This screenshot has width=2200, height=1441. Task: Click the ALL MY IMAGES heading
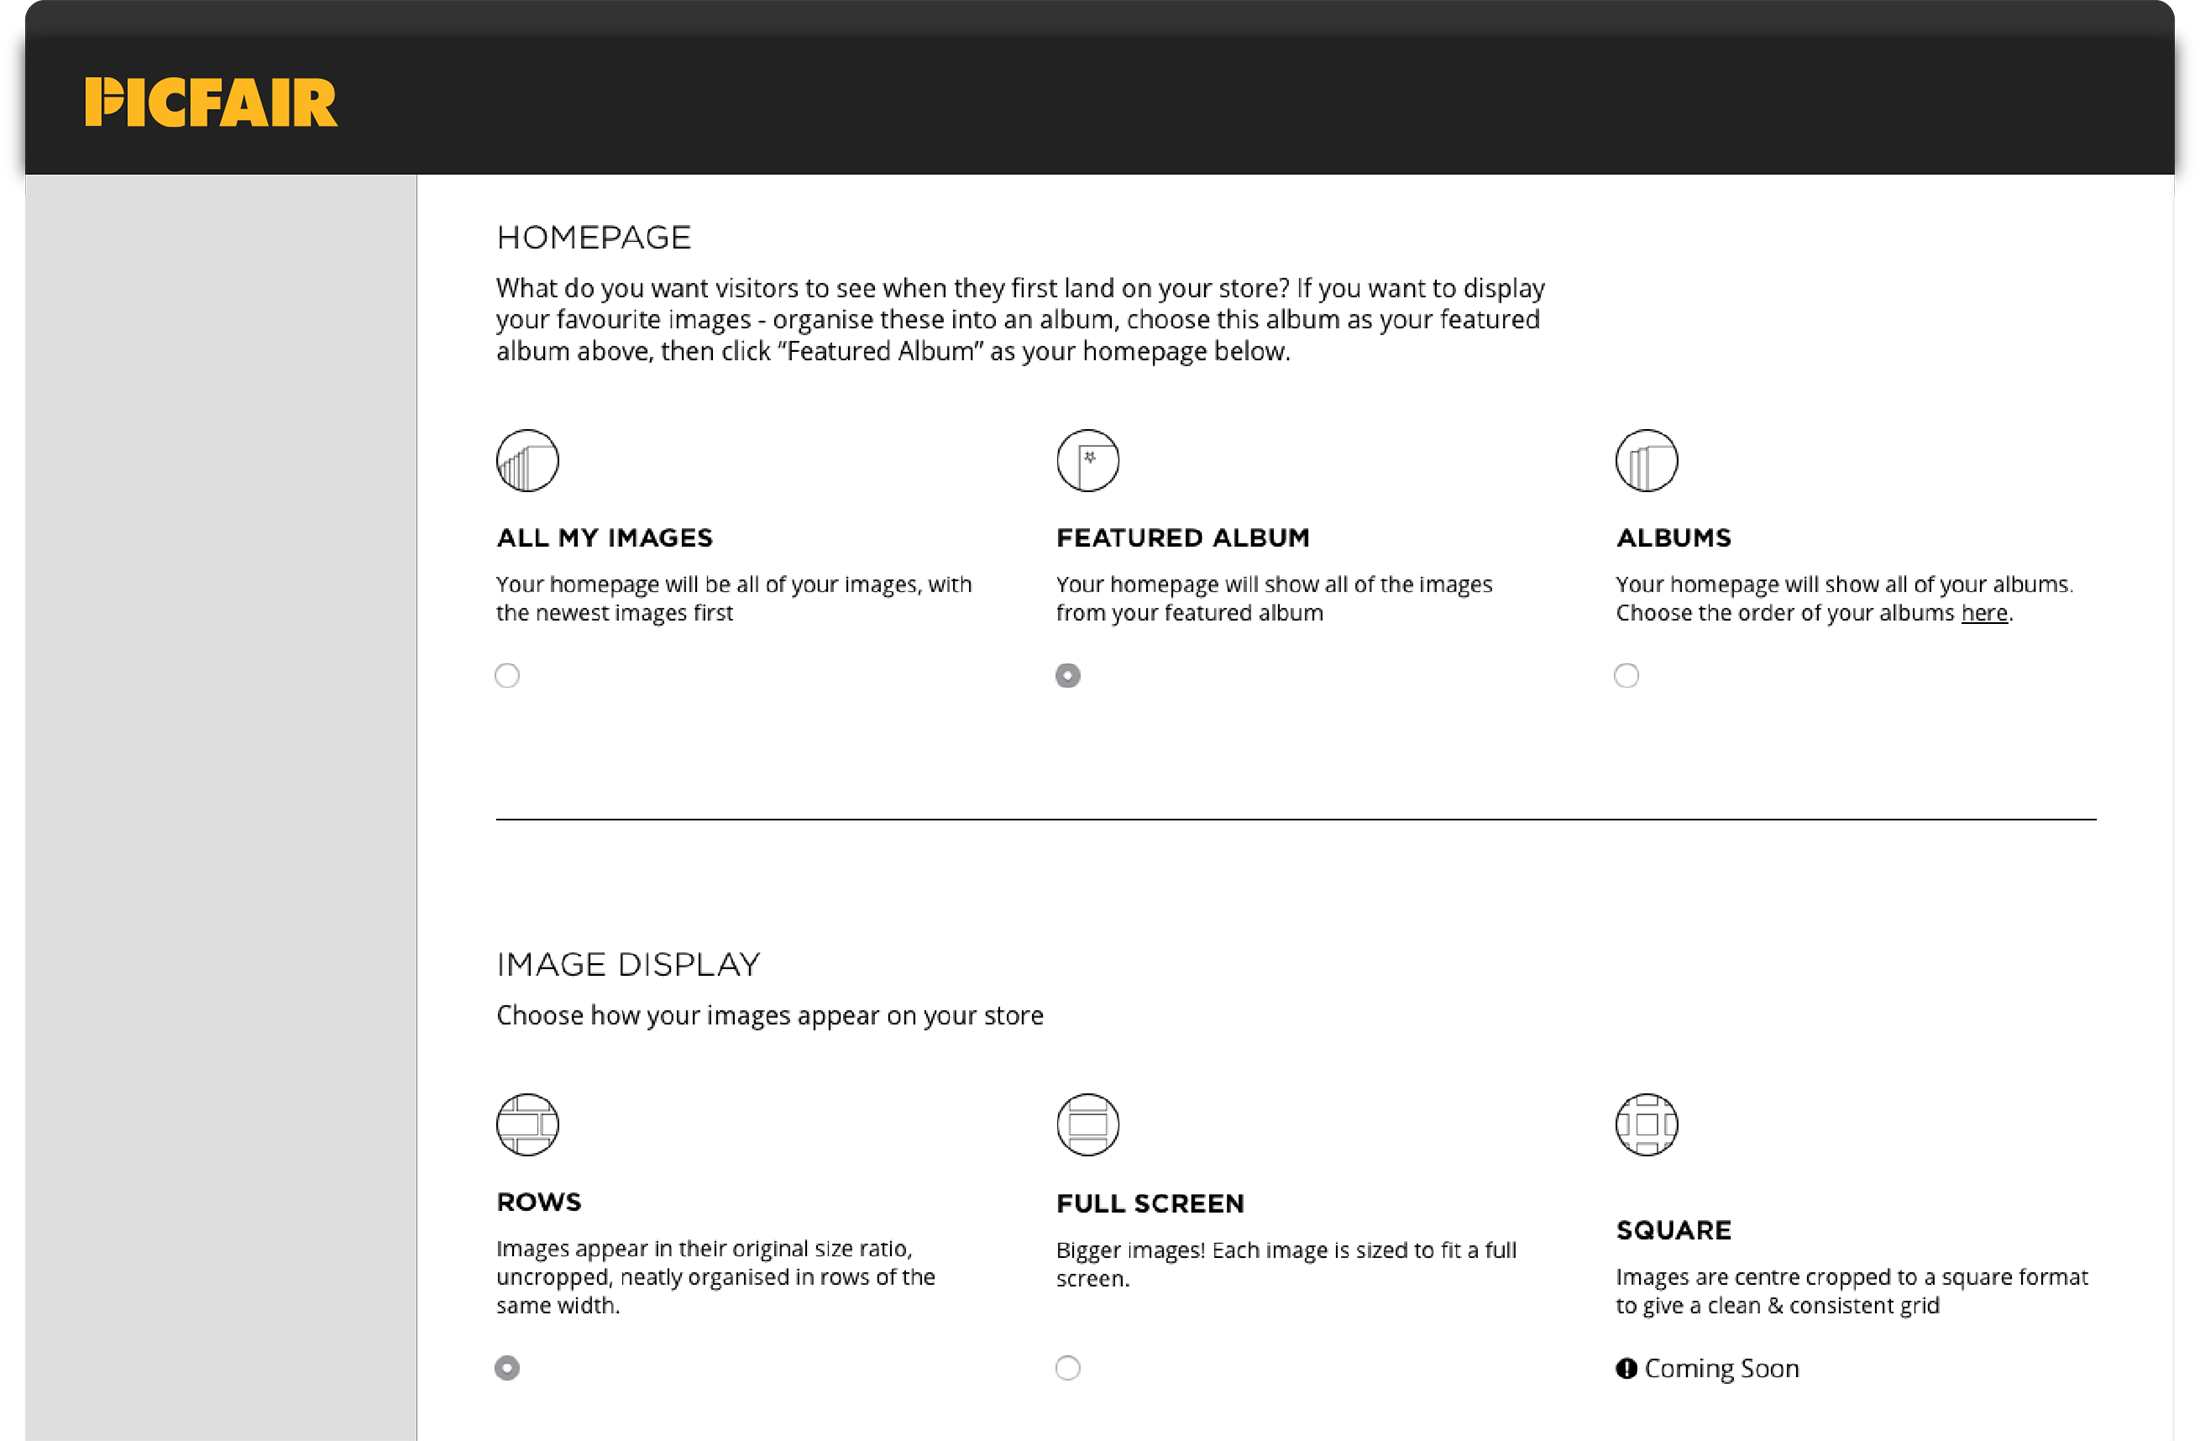tap(605, 538)
